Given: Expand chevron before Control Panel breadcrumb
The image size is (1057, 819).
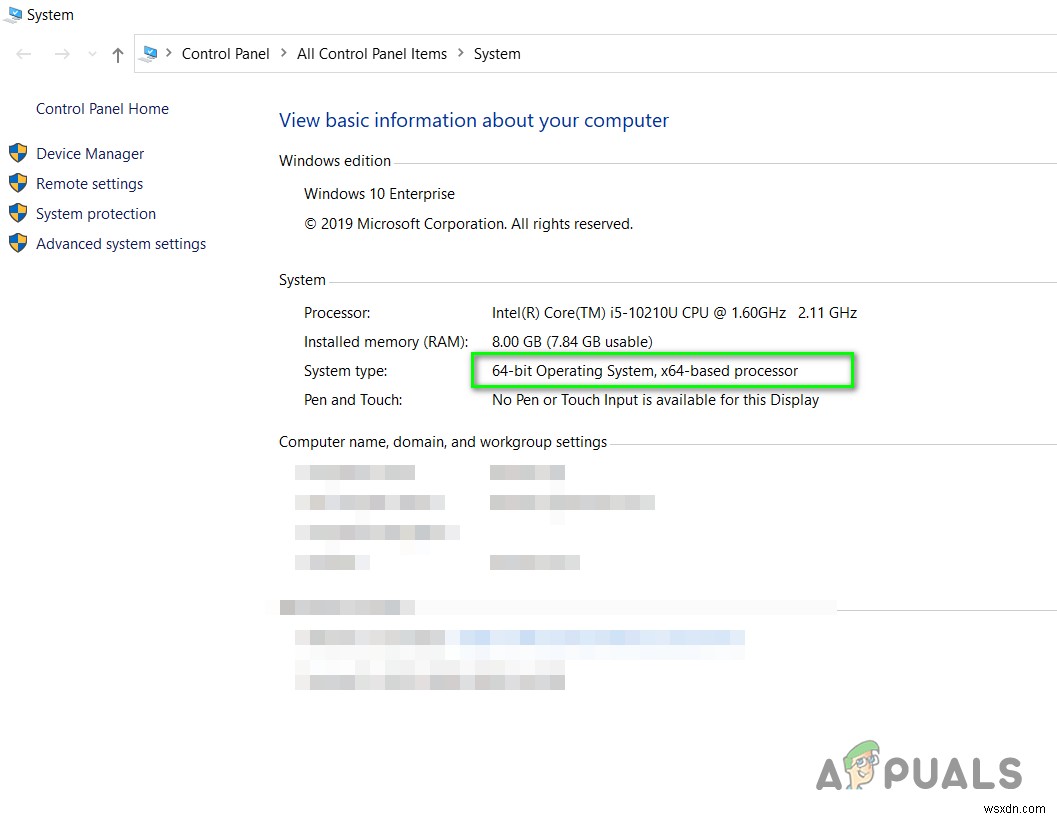Looking at the screenshot, I should point(169,53).
